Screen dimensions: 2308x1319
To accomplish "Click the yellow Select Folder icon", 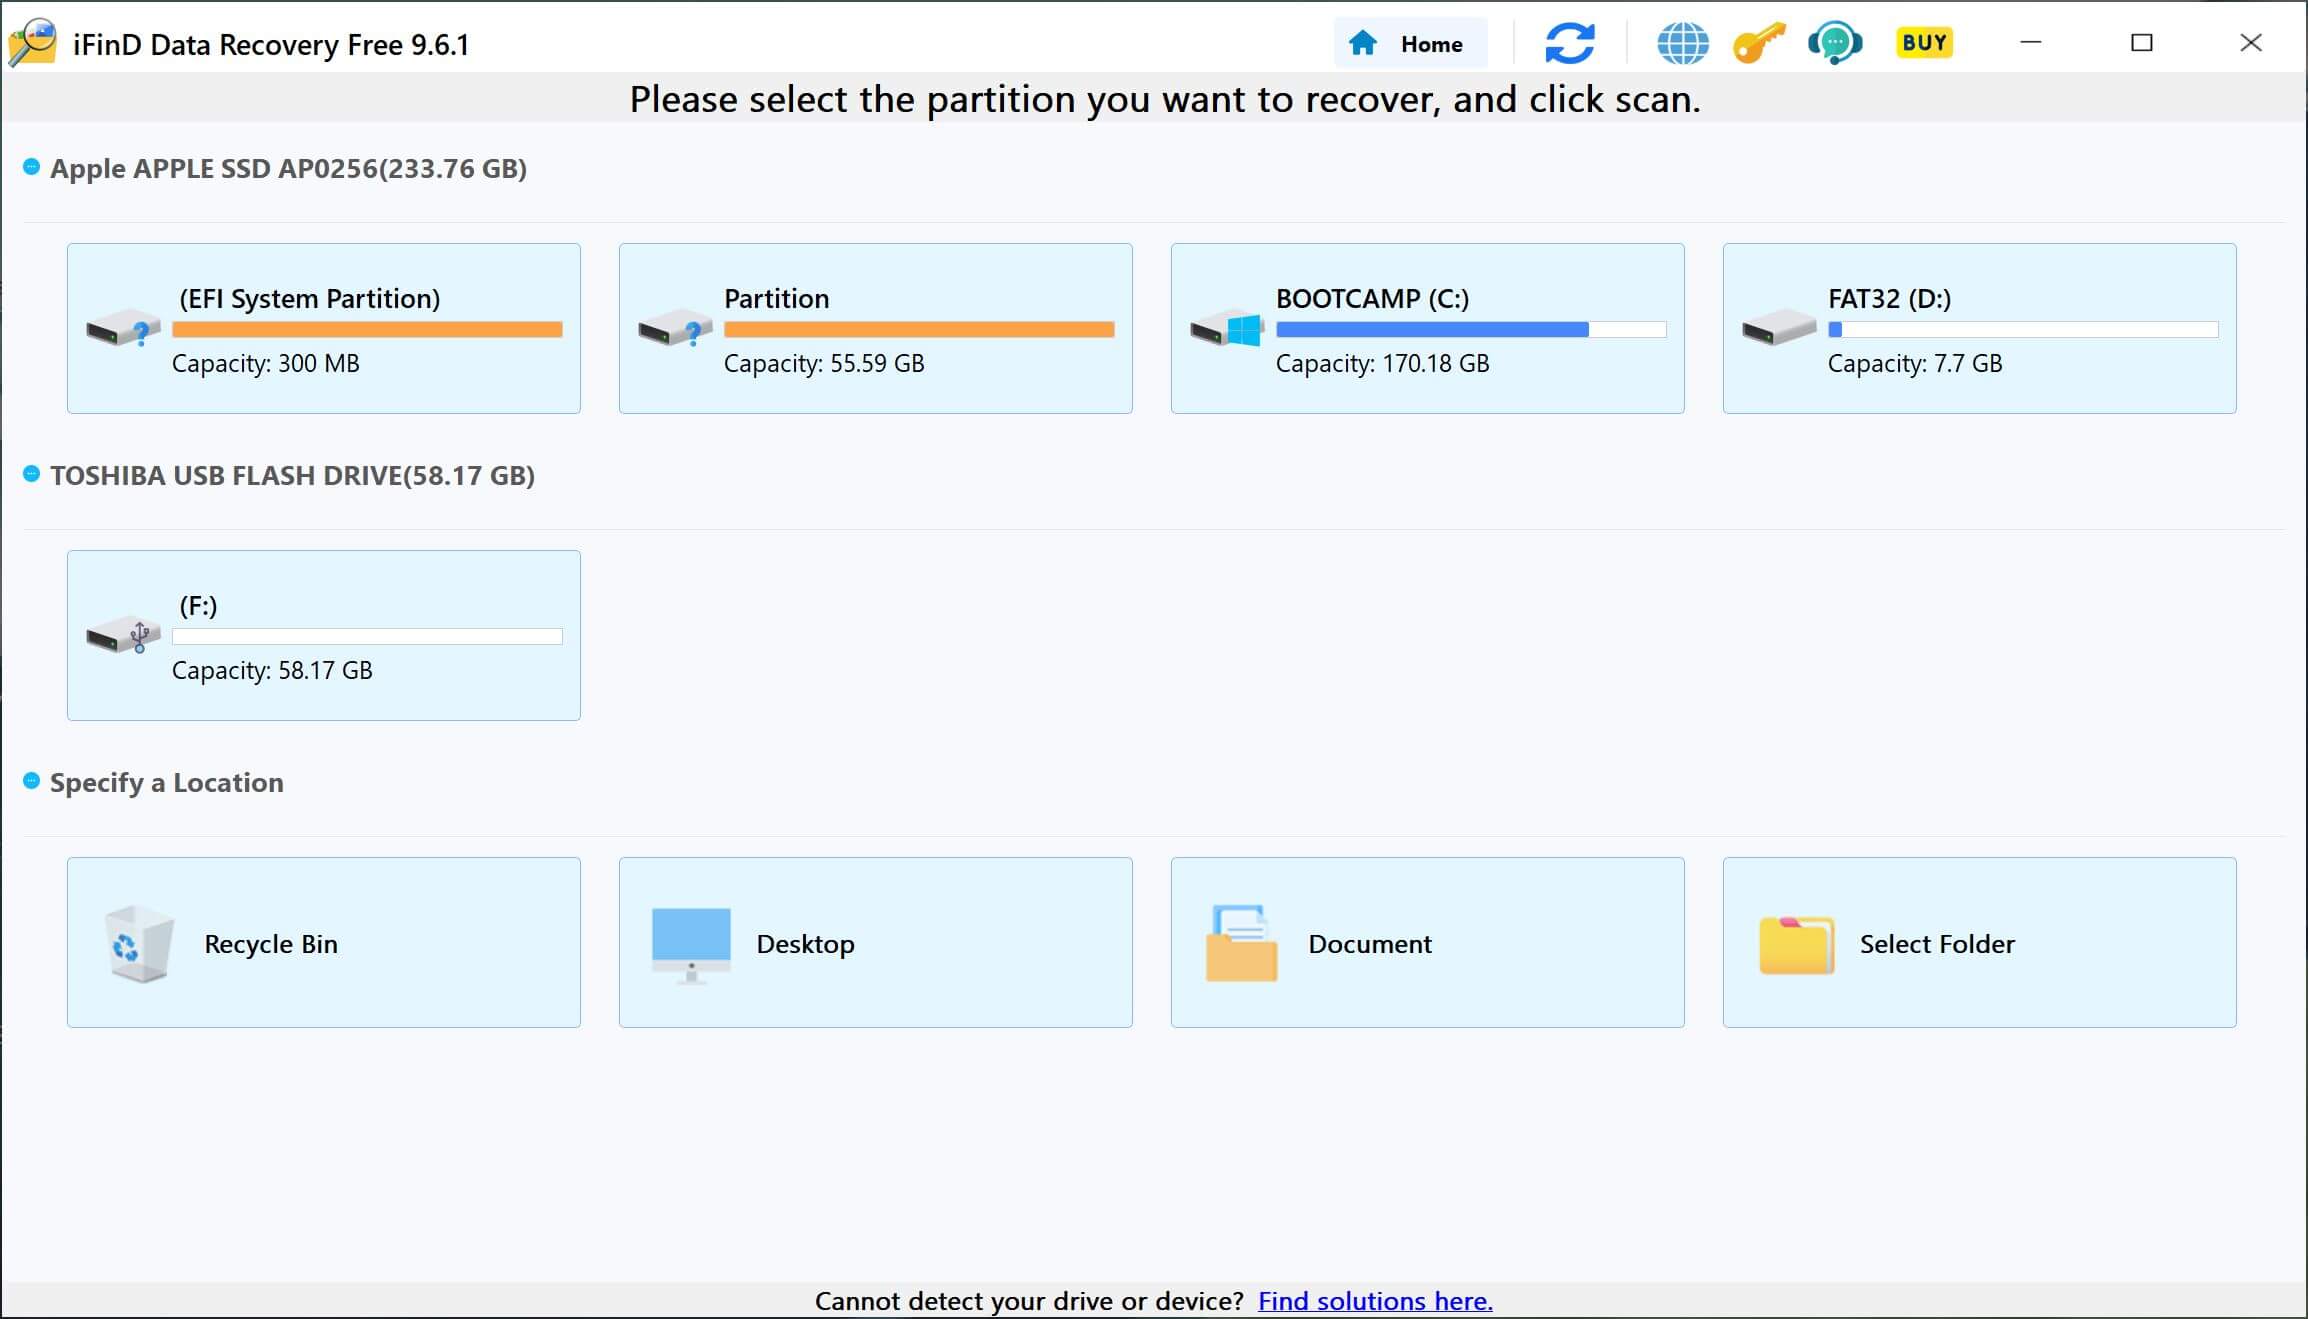I will coord(1797,945).
